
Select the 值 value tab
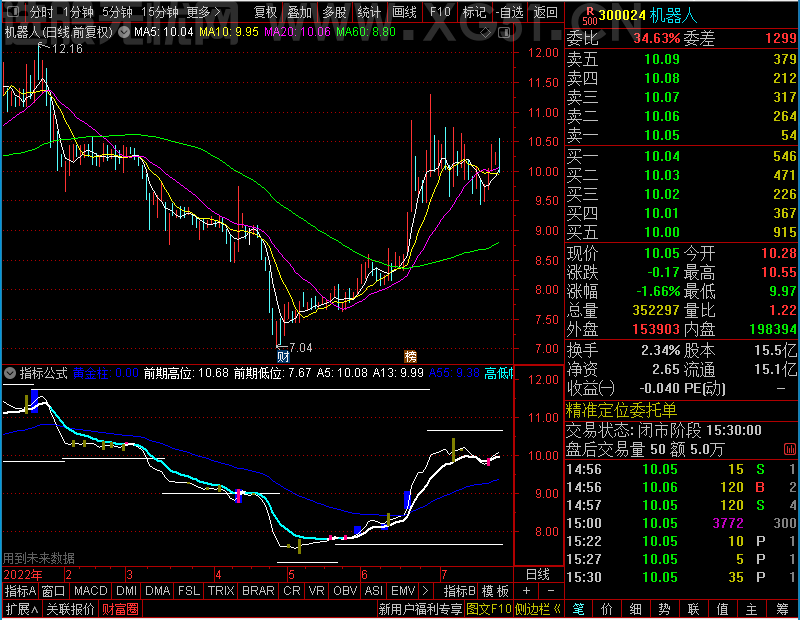[722, 609]
